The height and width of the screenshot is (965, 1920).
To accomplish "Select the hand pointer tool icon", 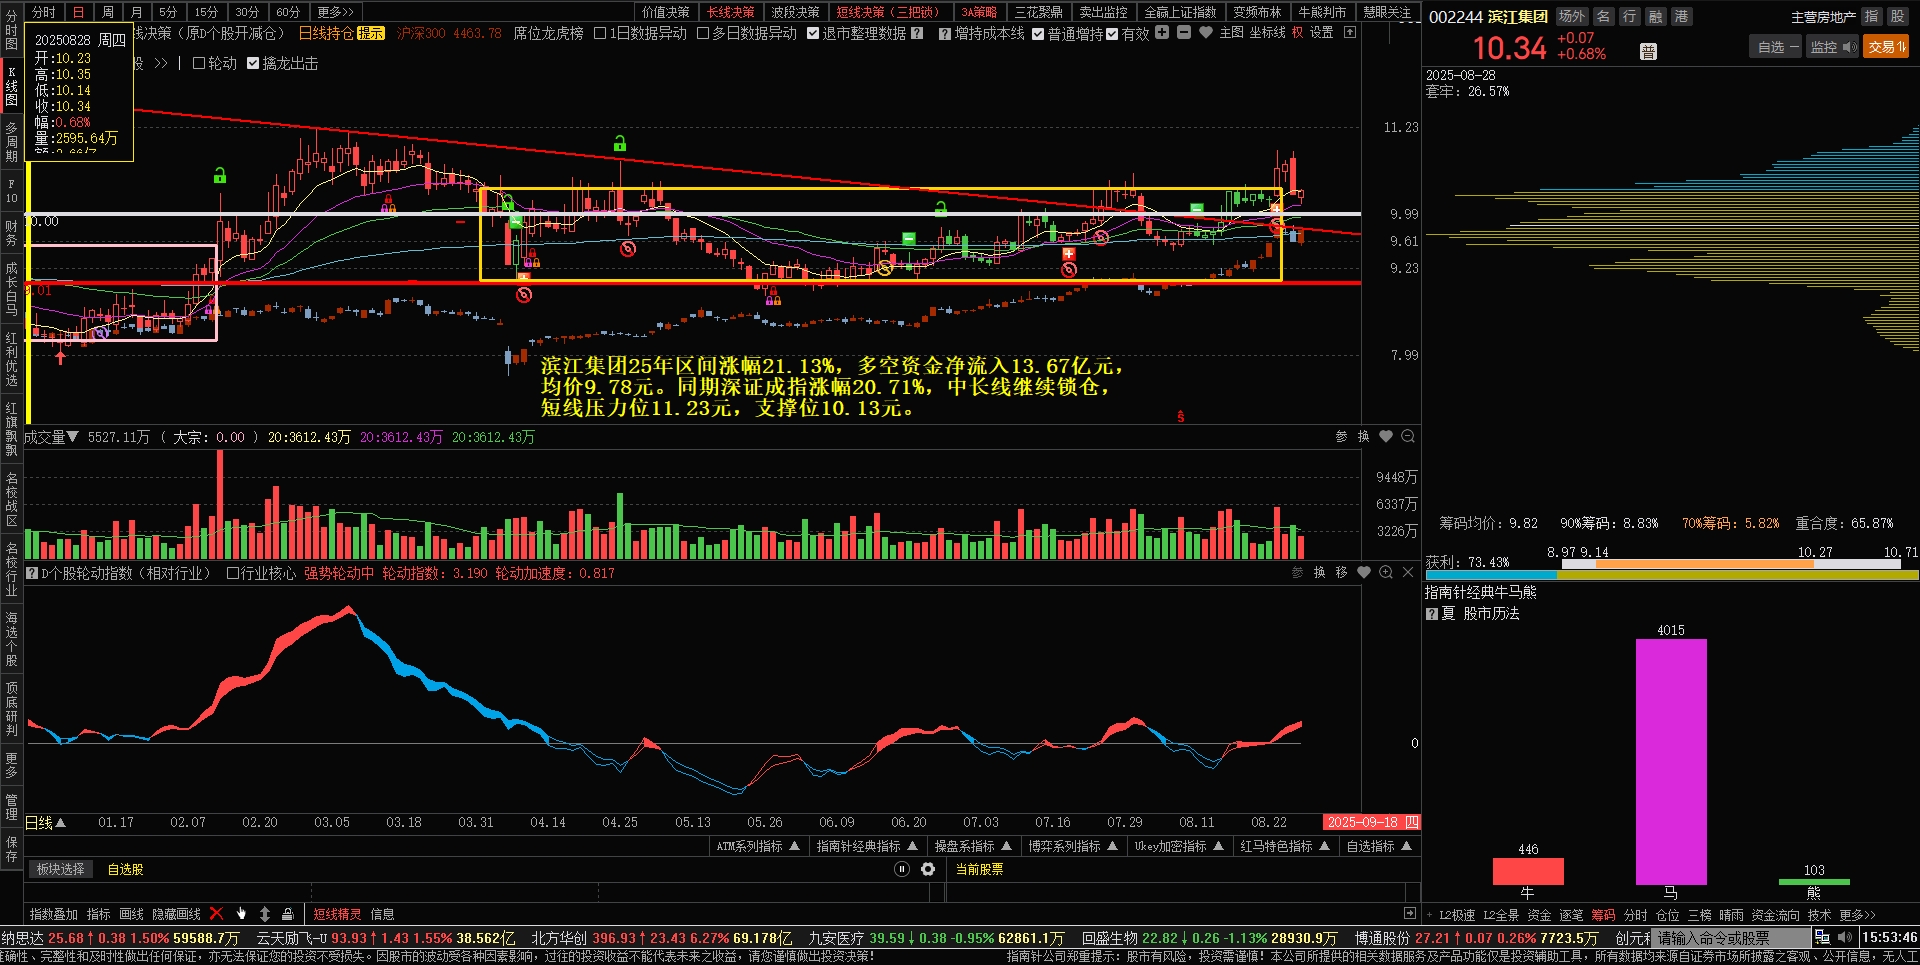I will click(241, 913).
